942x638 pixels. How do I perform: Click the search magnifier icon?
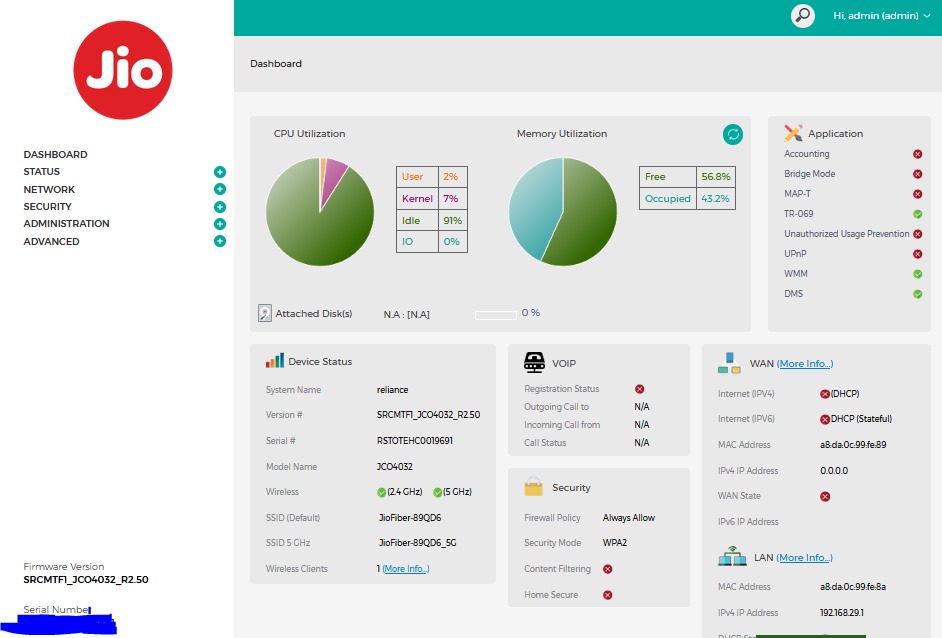803,16
